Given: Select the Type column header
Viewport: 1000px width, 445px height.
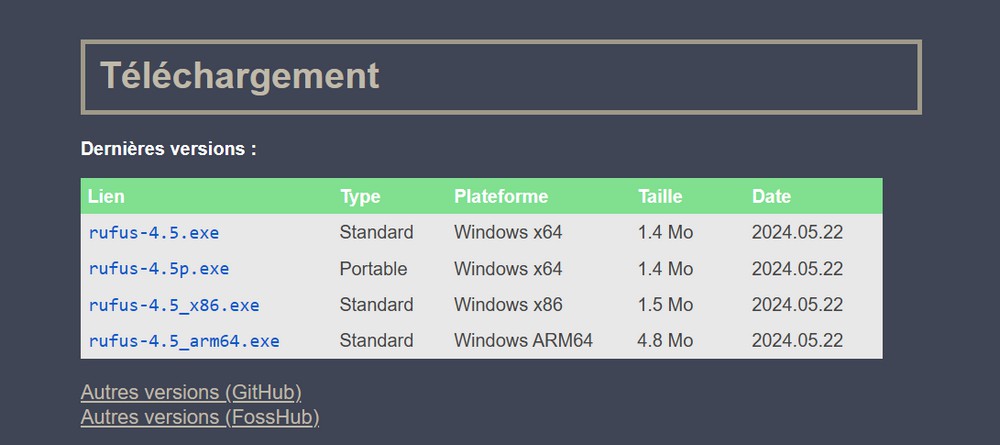Looking at the screenshot, I should click(x=360, y=196).
